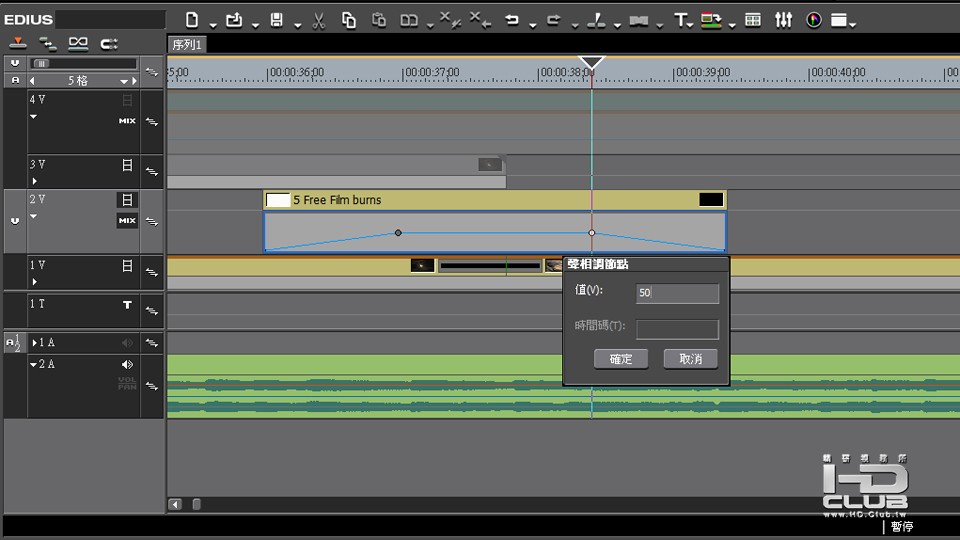Click the Create Title T icon

coord(681,20)
